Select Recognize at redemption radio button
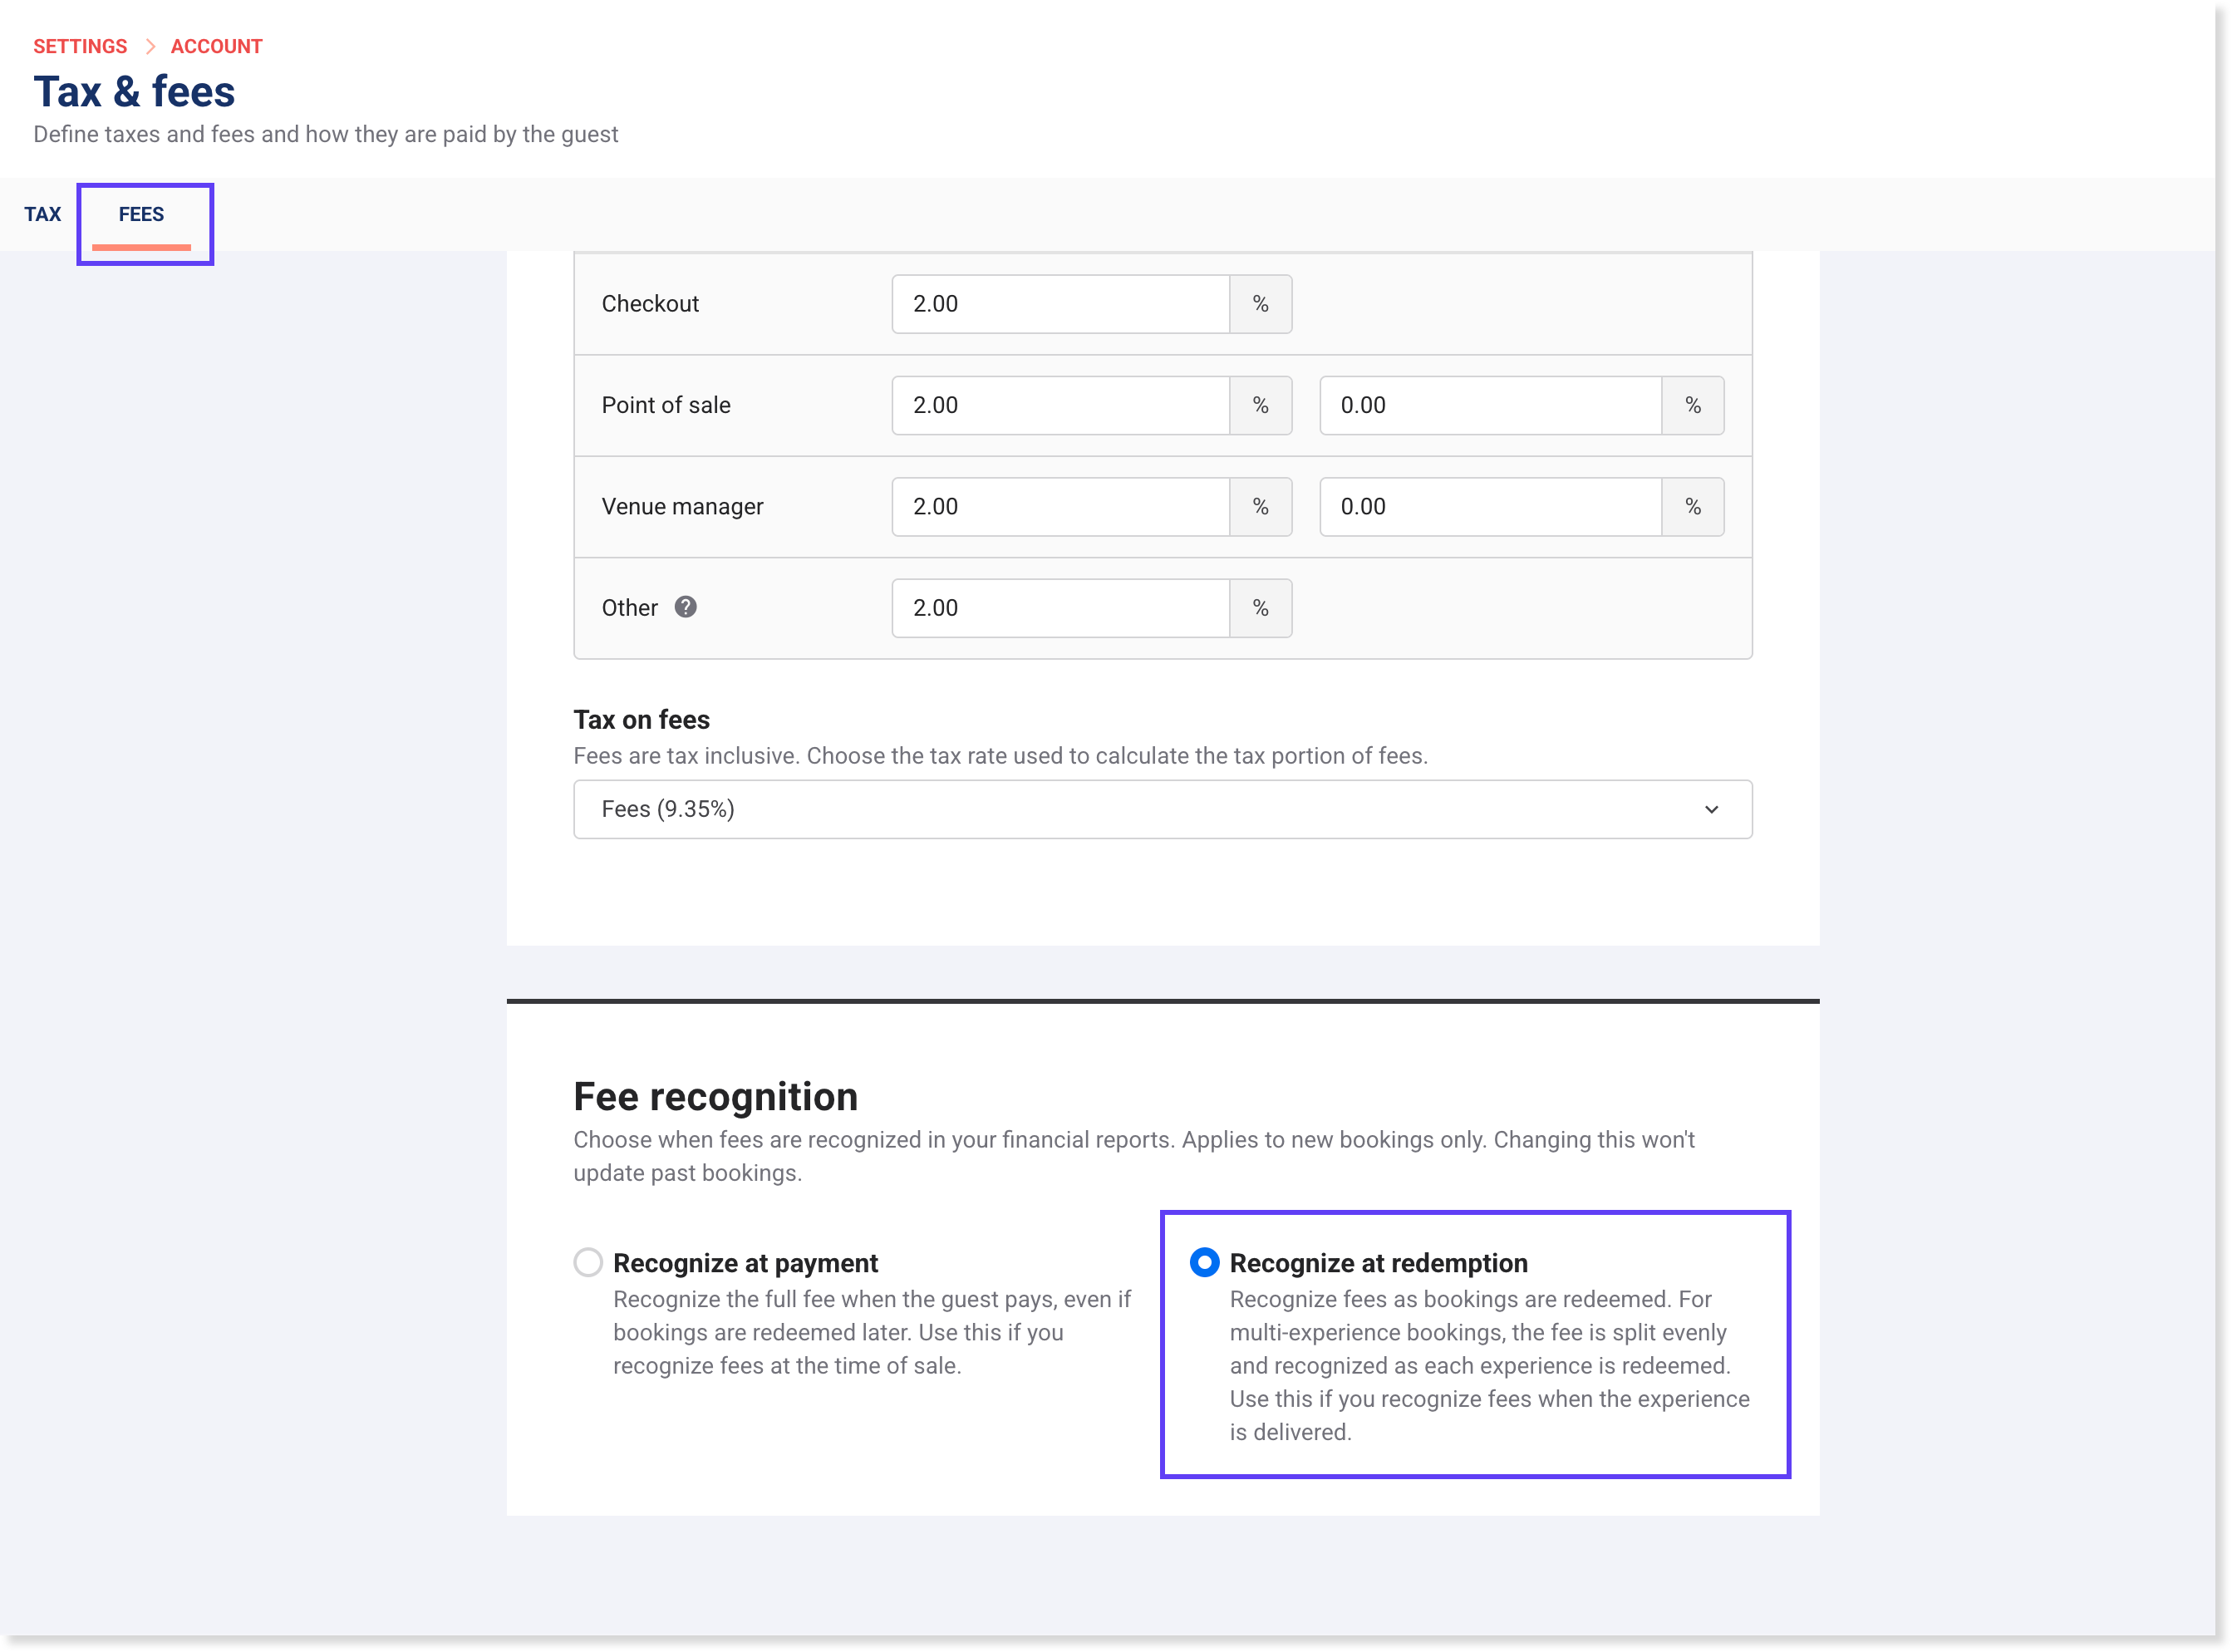2232x1652 pixels. pos(1205,1262)
